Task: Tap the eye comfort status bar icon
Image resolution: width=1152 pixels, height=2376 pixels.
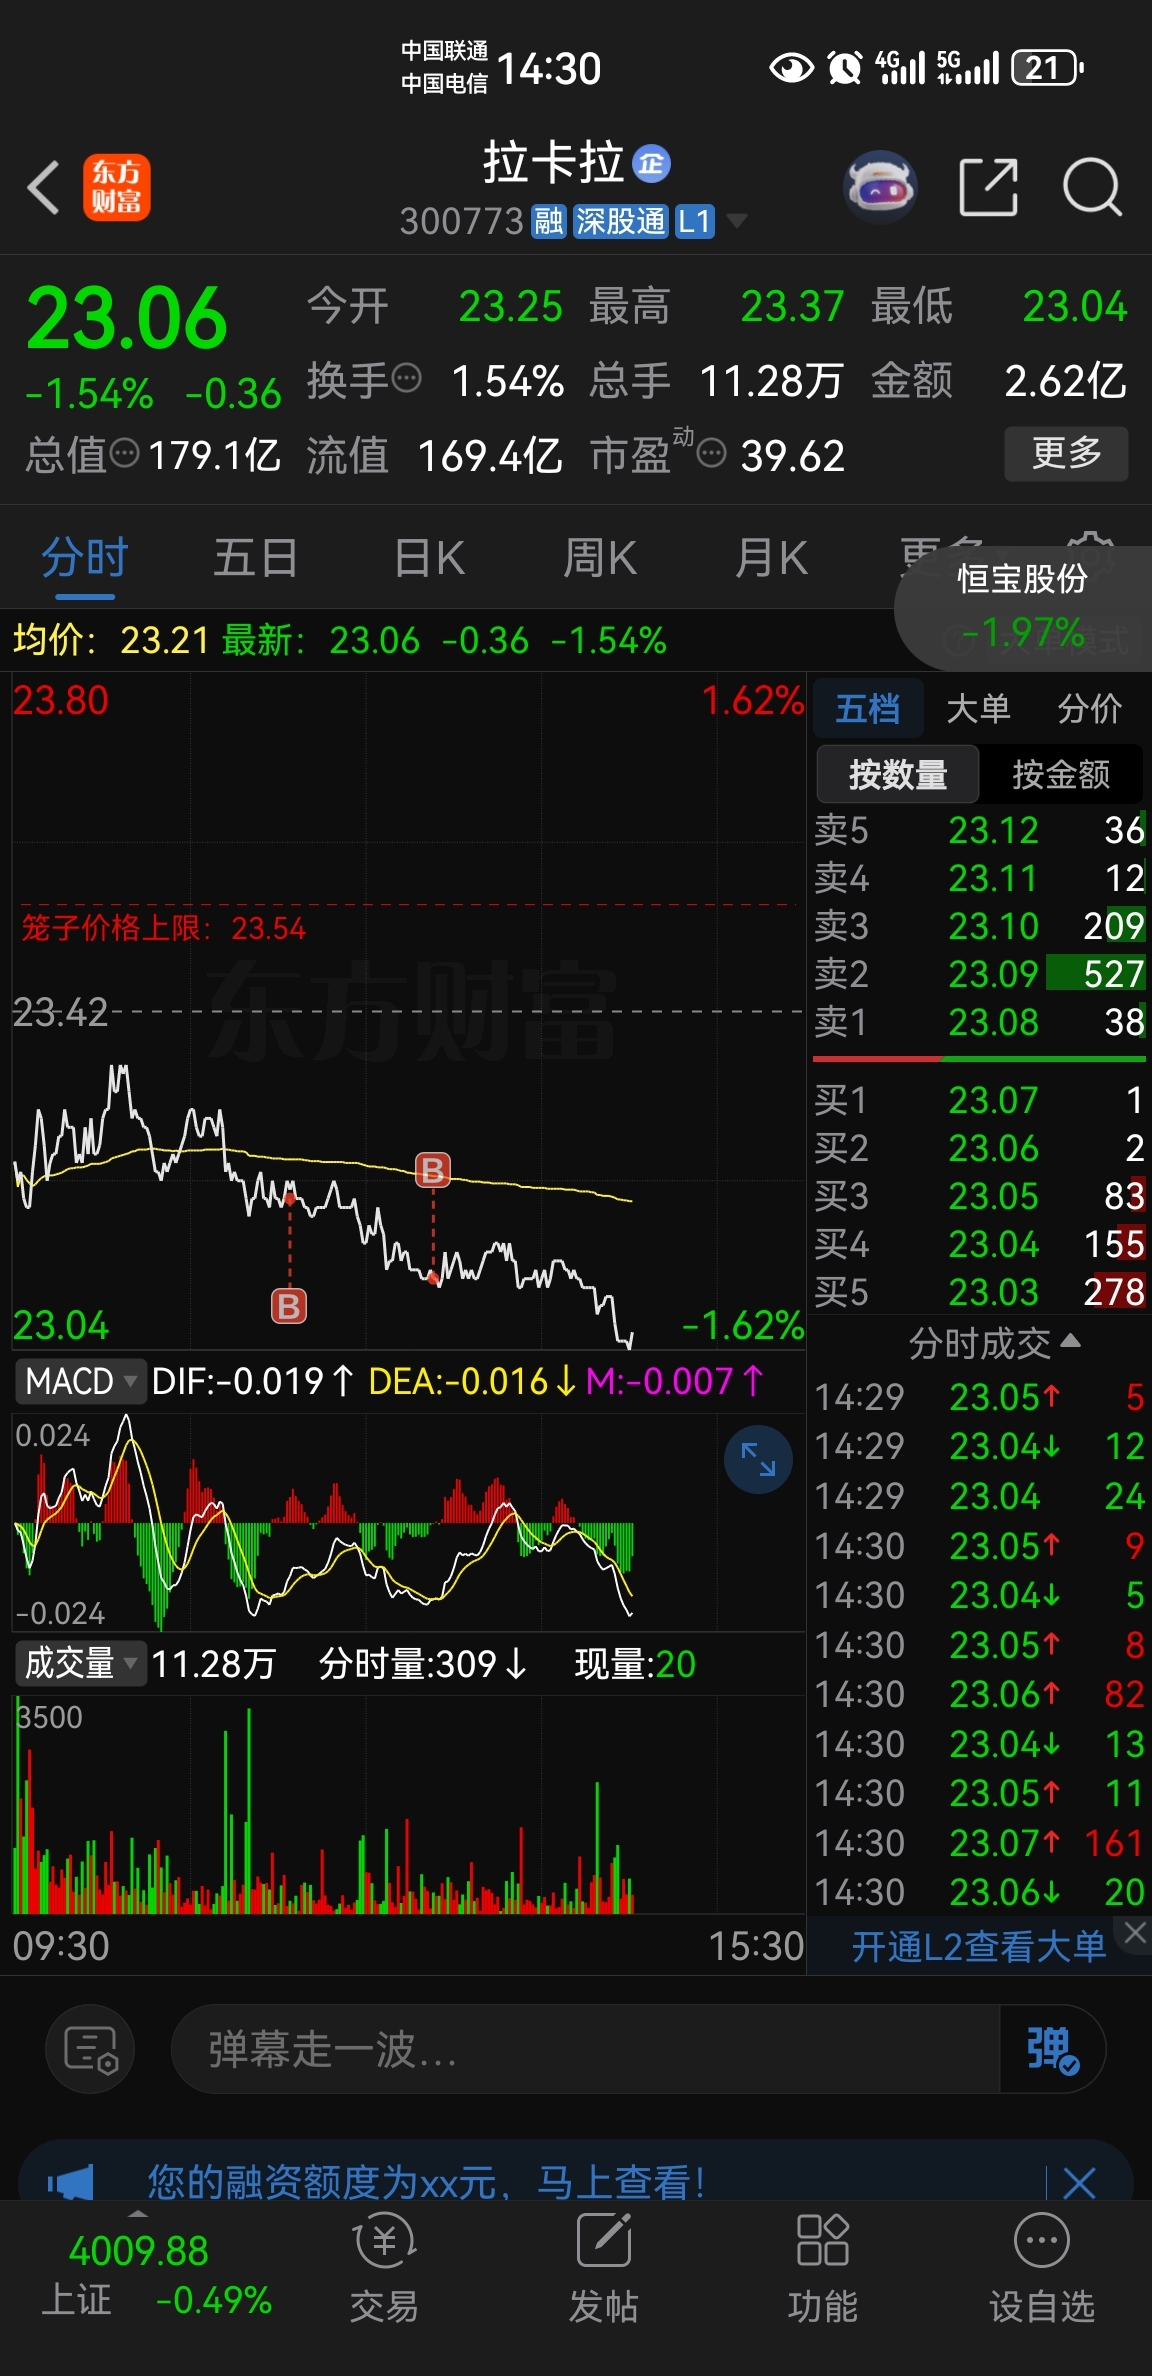Action: 791,68
